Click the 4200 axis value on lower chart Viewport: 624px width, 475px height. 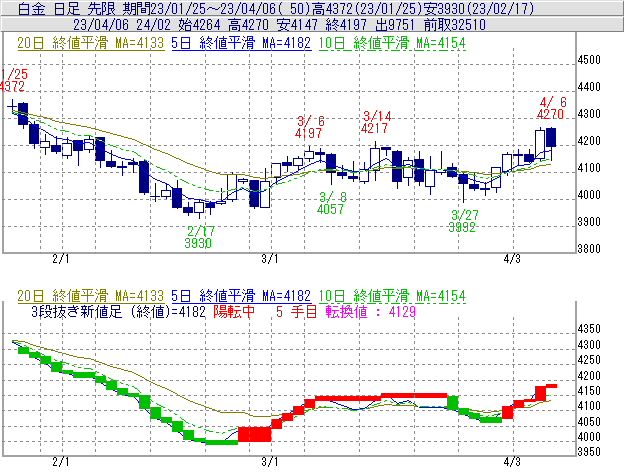click(x=589, y=376)
